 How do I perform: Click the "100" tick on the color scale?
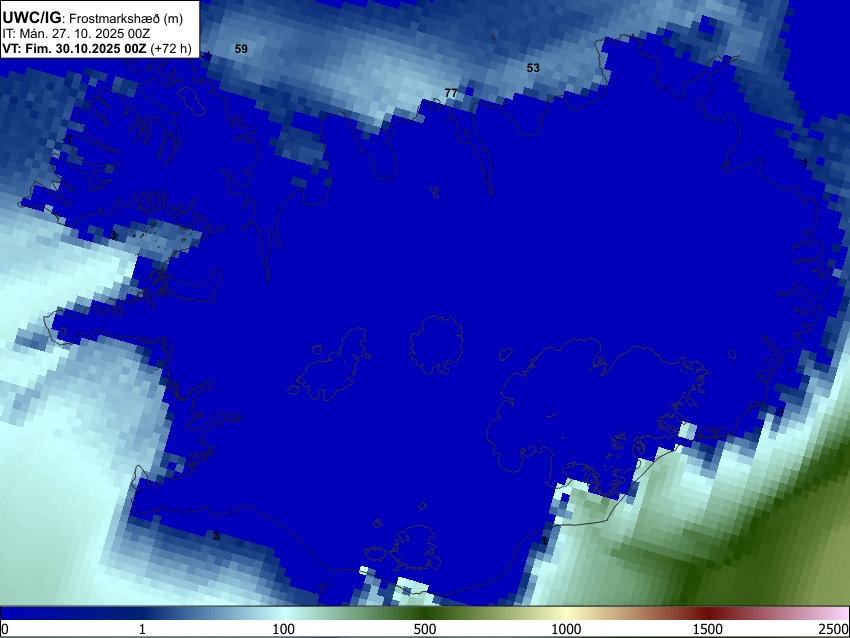pos(284,629)
